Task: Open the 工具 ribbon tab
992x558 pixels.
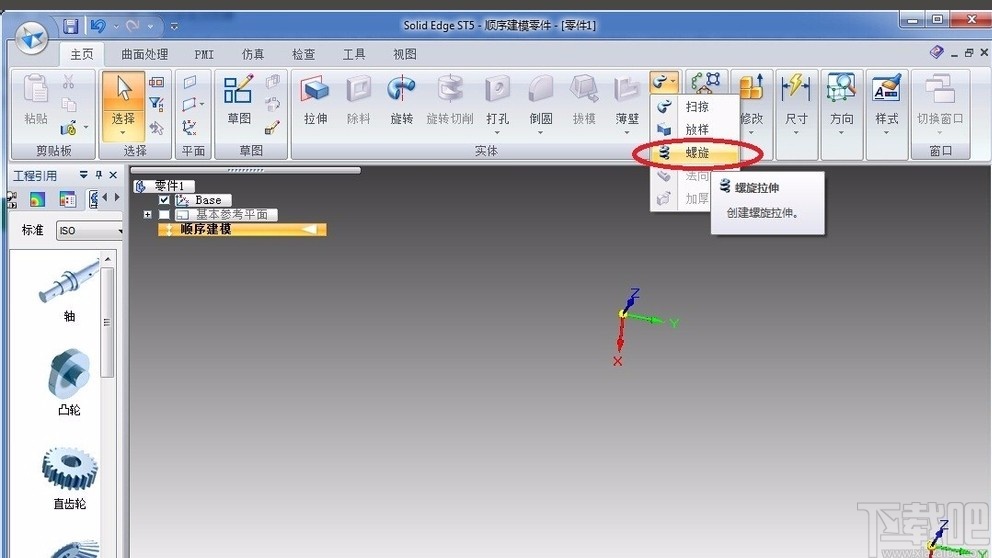Action: click(x=354, y=54)
